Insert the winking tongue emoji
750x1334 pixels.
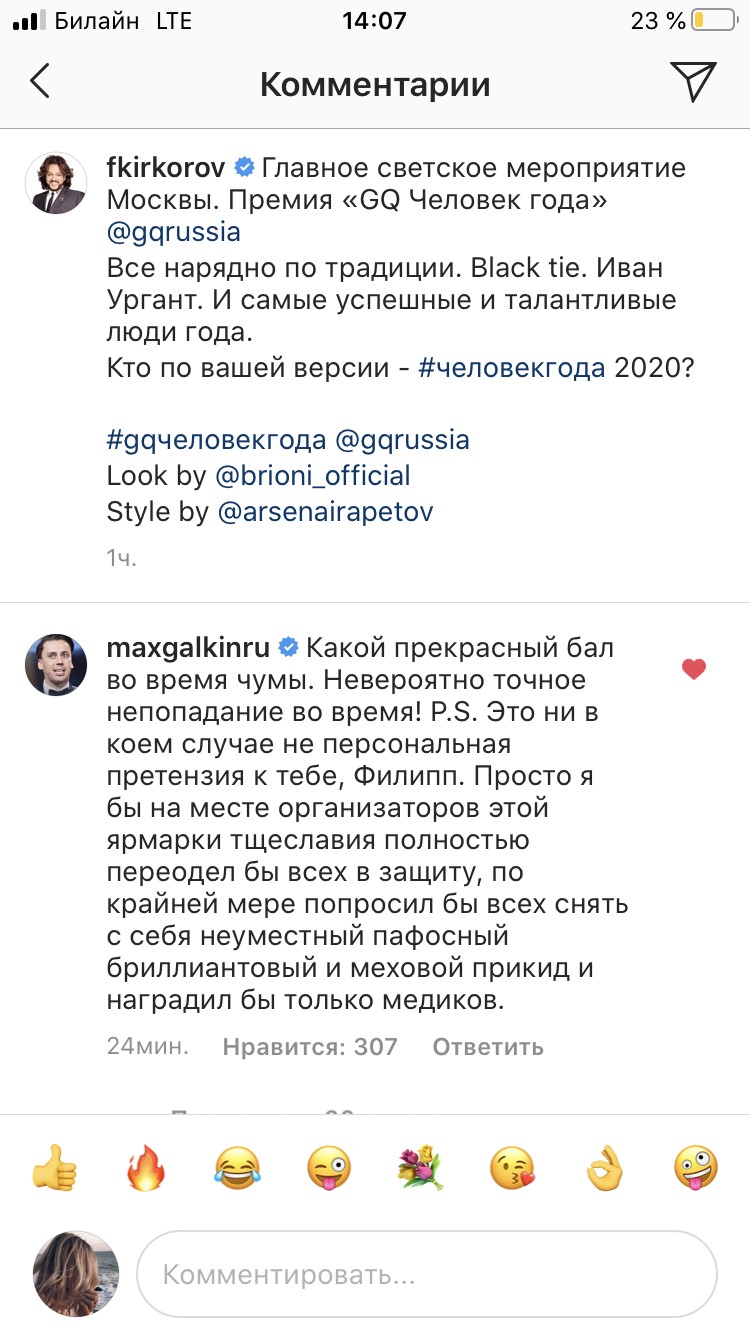coord(329,1167)
